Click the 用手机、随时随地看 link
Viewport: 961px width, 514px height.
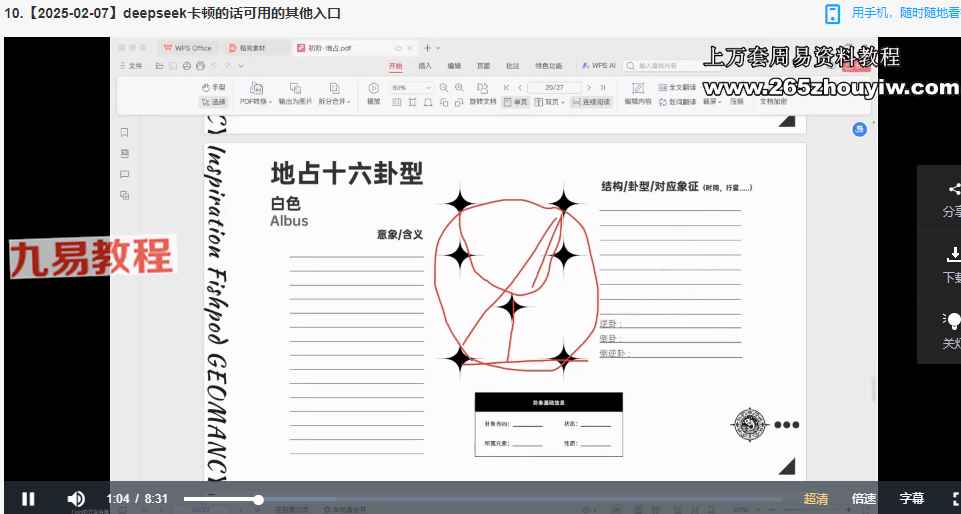click(903, 13)
